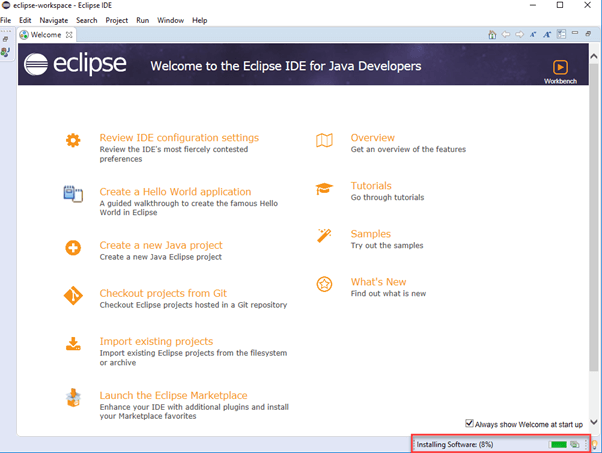Click the reduce font size icon
The width and height of the screenshot is (602, 453).
click(x=534, y=35)
